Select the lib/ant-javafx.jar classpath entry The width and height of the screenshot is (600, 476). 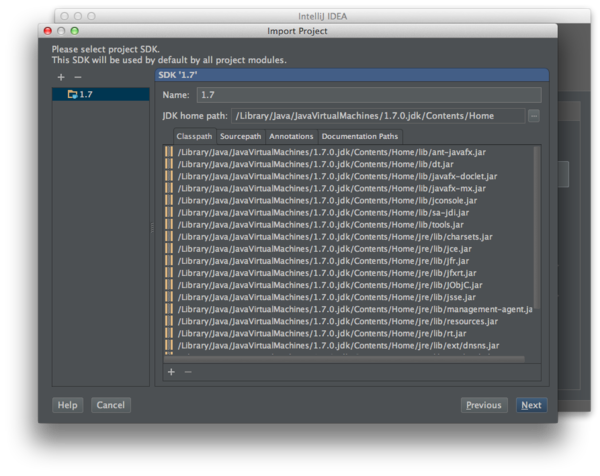(x=331, y=152)
